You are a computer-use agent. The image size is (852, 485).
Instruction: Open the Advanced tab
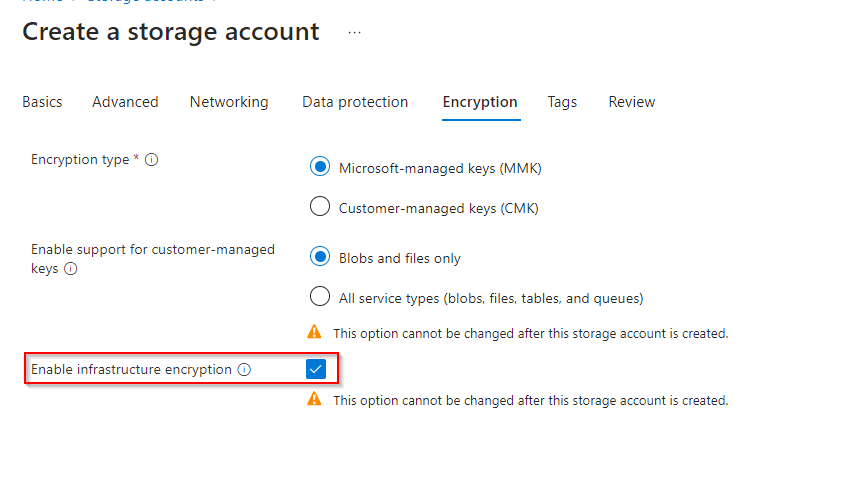(x=125, y=102)
